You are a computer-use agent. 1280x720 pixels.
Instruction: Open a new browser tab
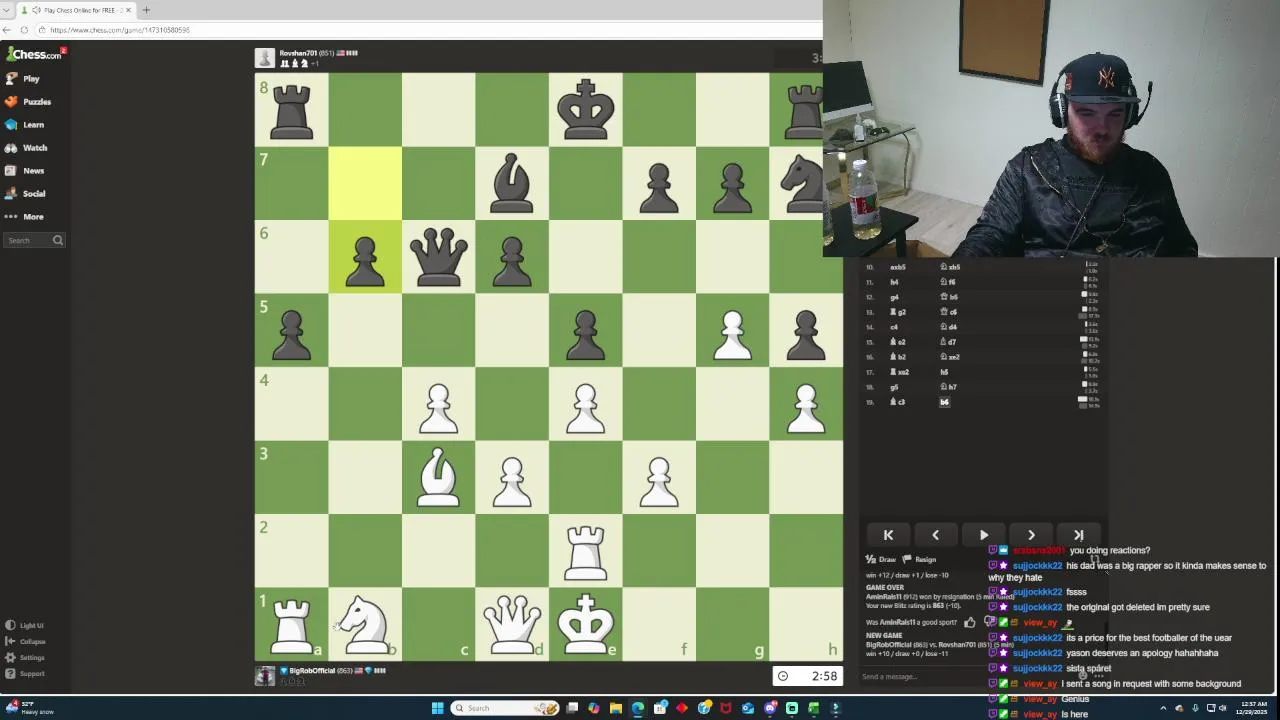(x=146, y=10)
